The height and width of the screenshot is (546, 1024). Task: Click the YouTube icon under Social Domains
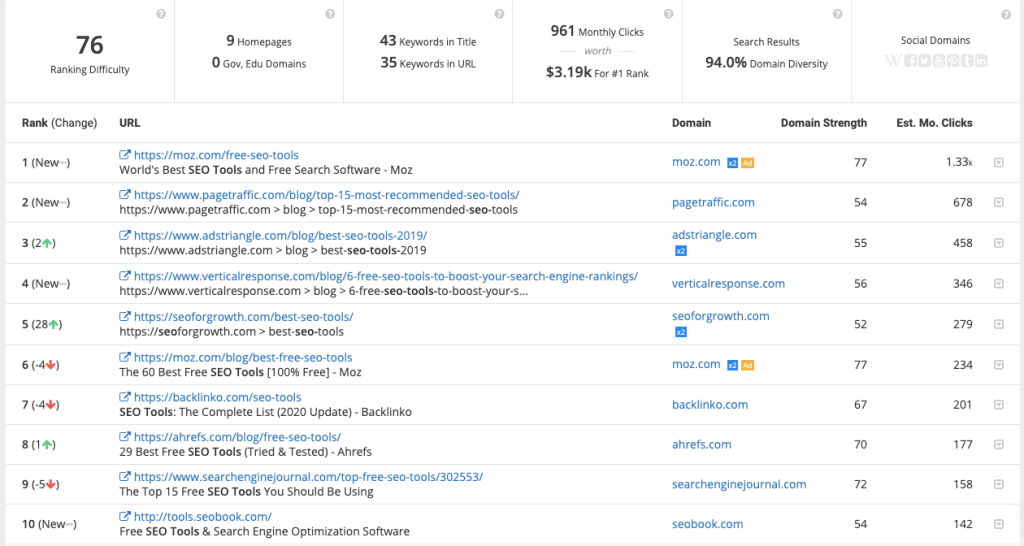pyautogui.click(x=938, y=61)
